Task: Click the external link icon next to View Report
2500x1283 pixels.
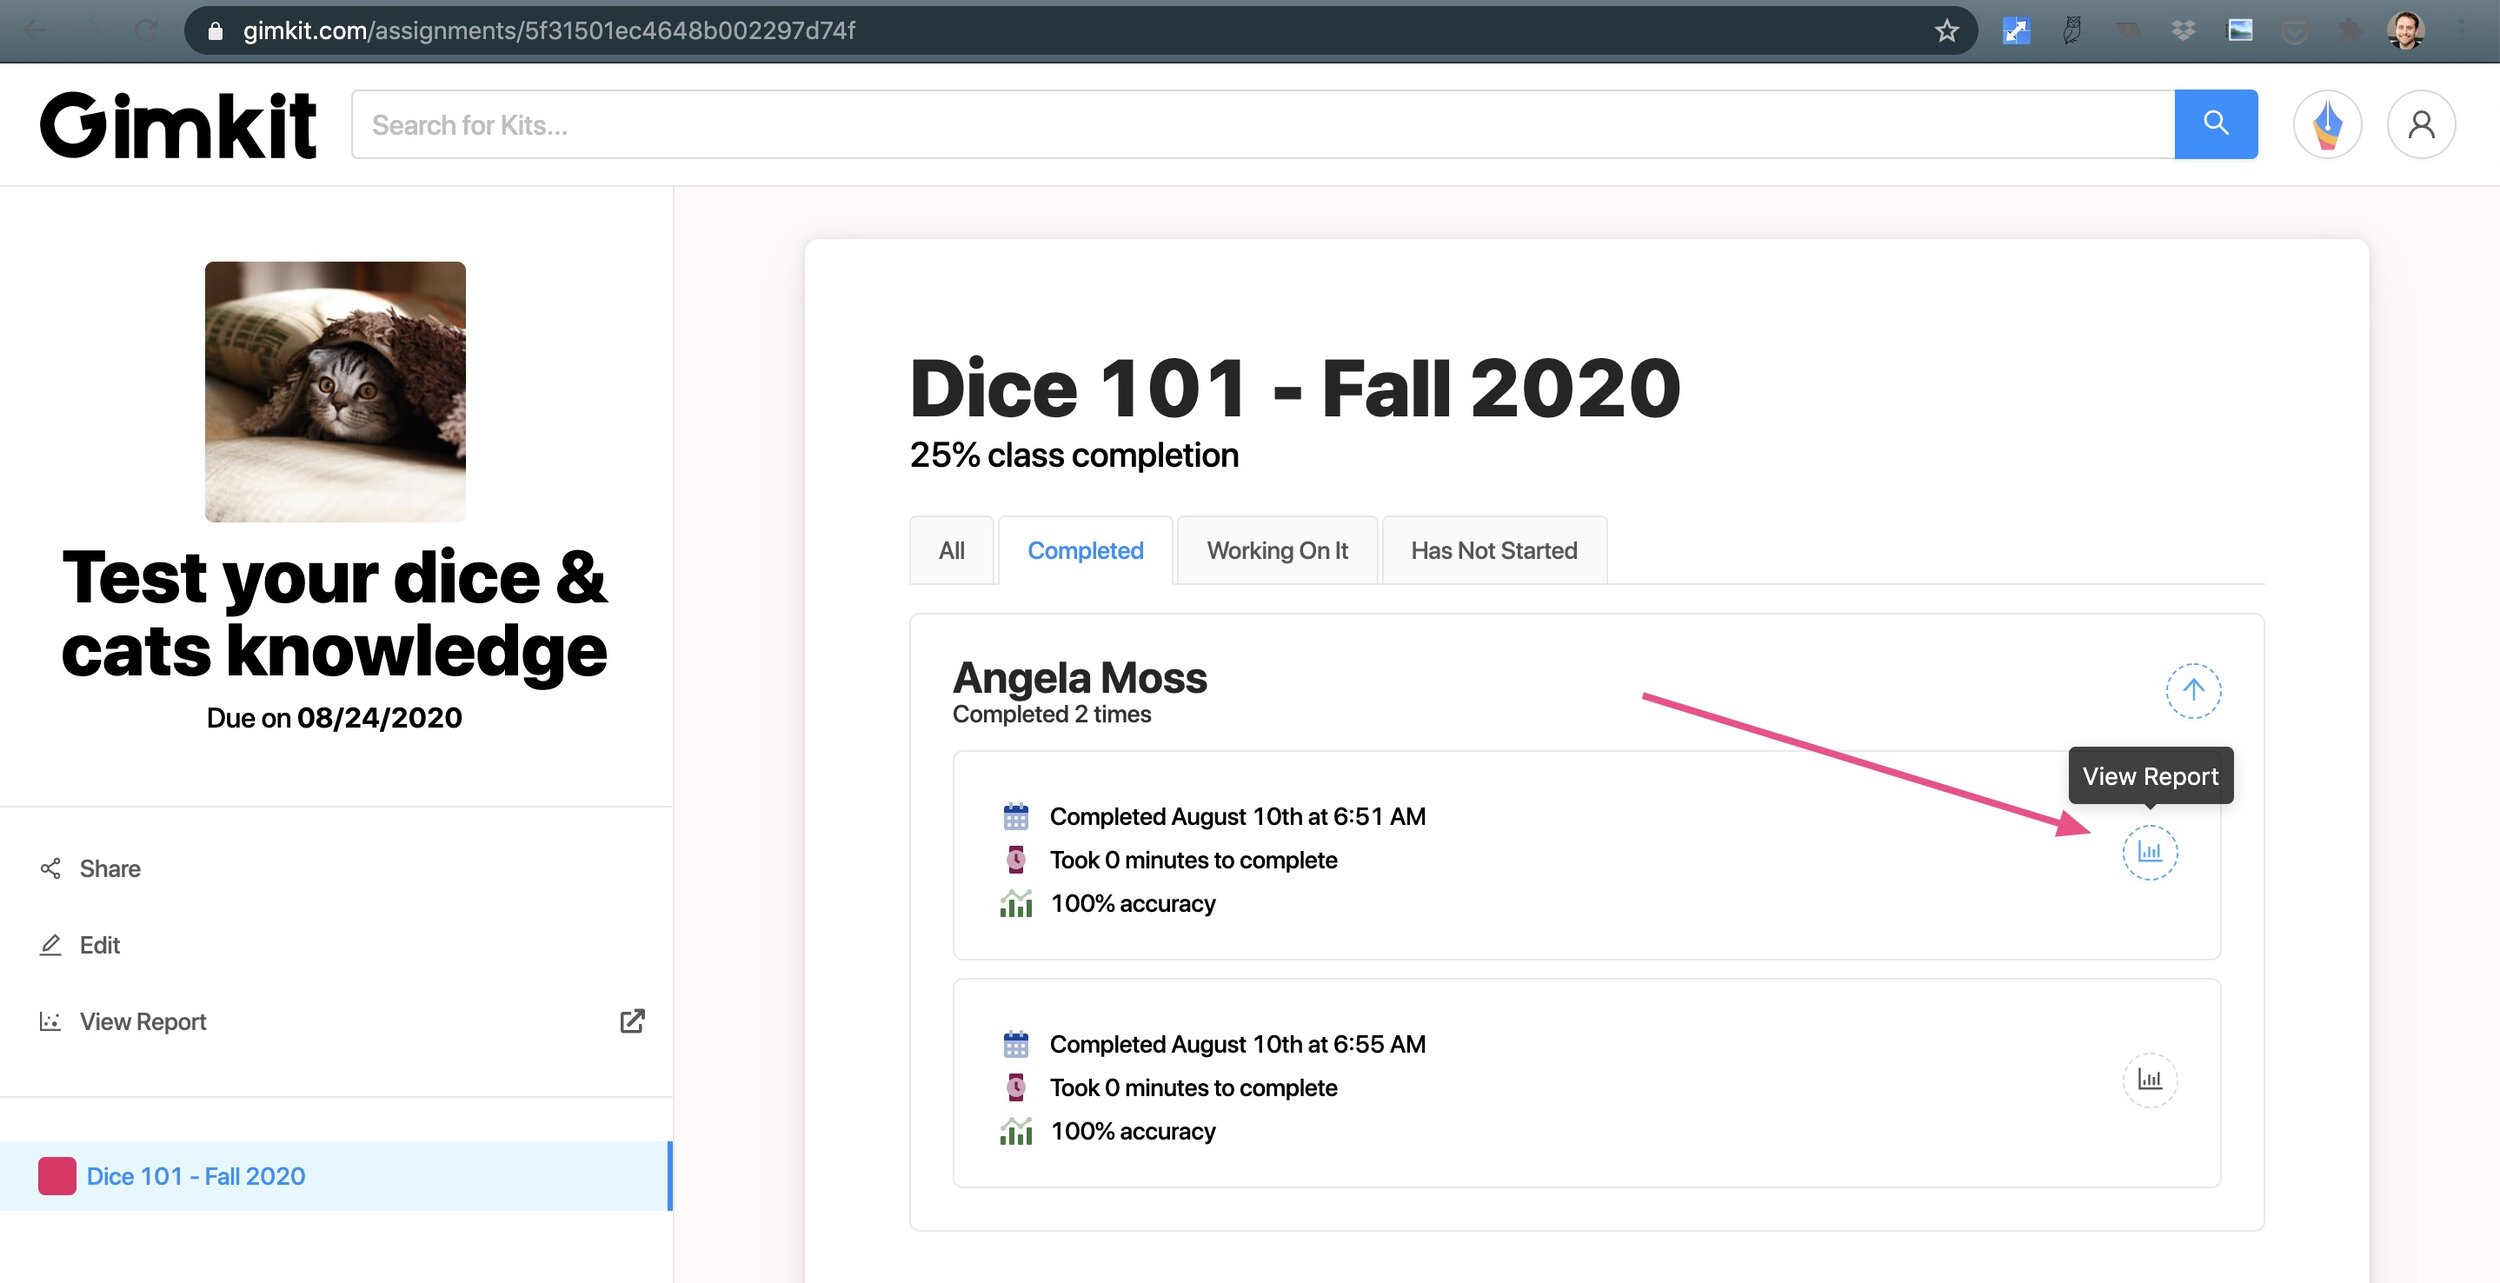Action: (x=632, y=1020)
